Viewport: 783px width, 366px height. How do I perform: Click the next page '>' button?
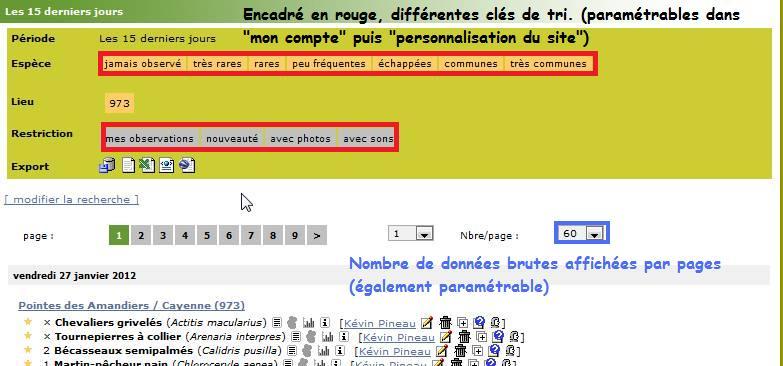[317, 235]
